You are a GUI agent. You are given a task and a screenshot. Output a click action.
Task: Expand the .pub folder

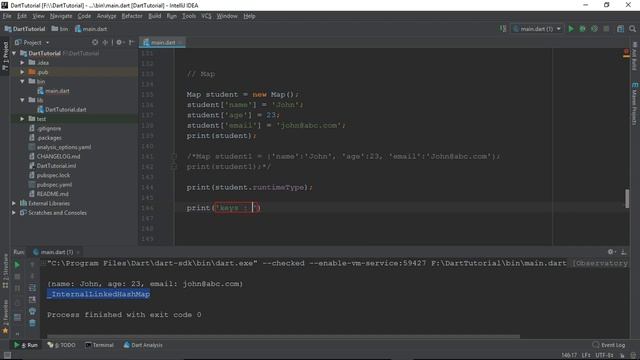pyautogui.click(x=22, y=72)
